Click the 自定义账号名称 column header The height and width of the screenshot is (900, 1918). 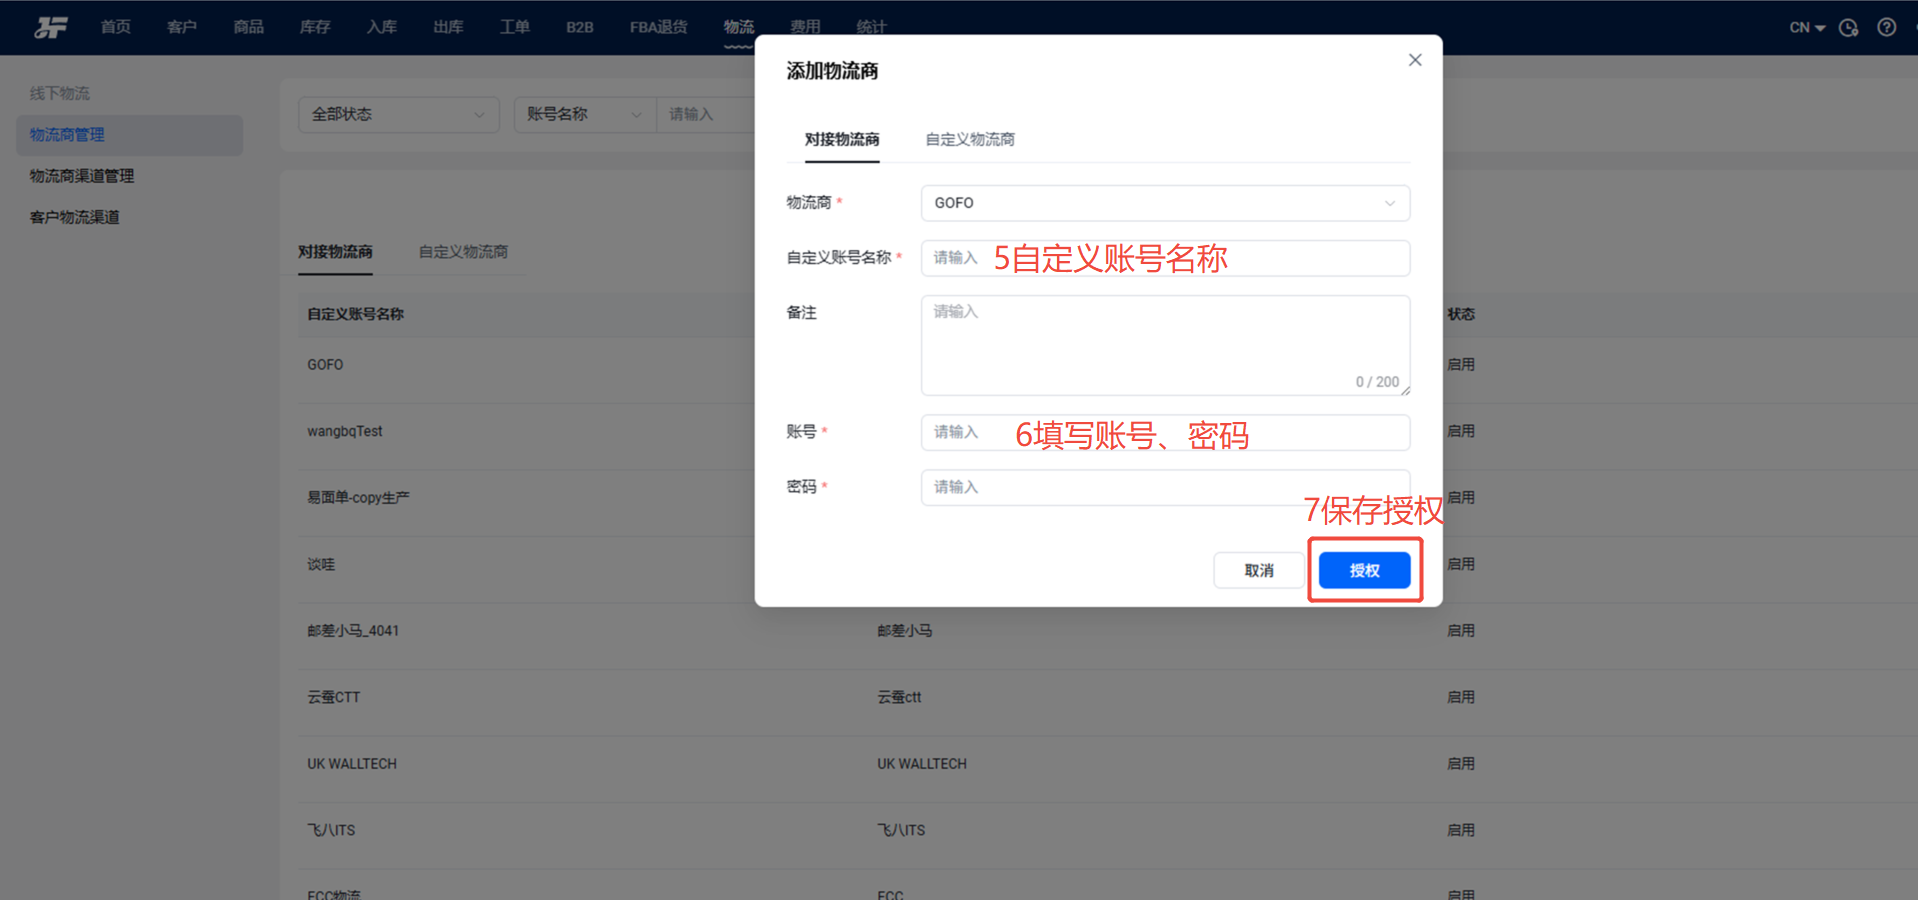[355, 314]
